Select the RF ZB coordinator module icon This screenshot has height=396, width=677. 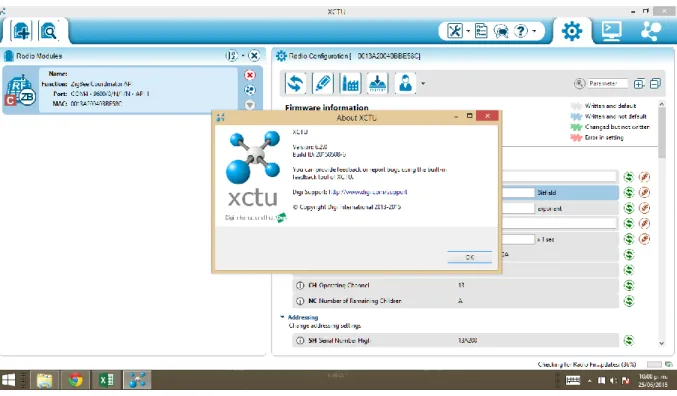click(x=20, y=90)
